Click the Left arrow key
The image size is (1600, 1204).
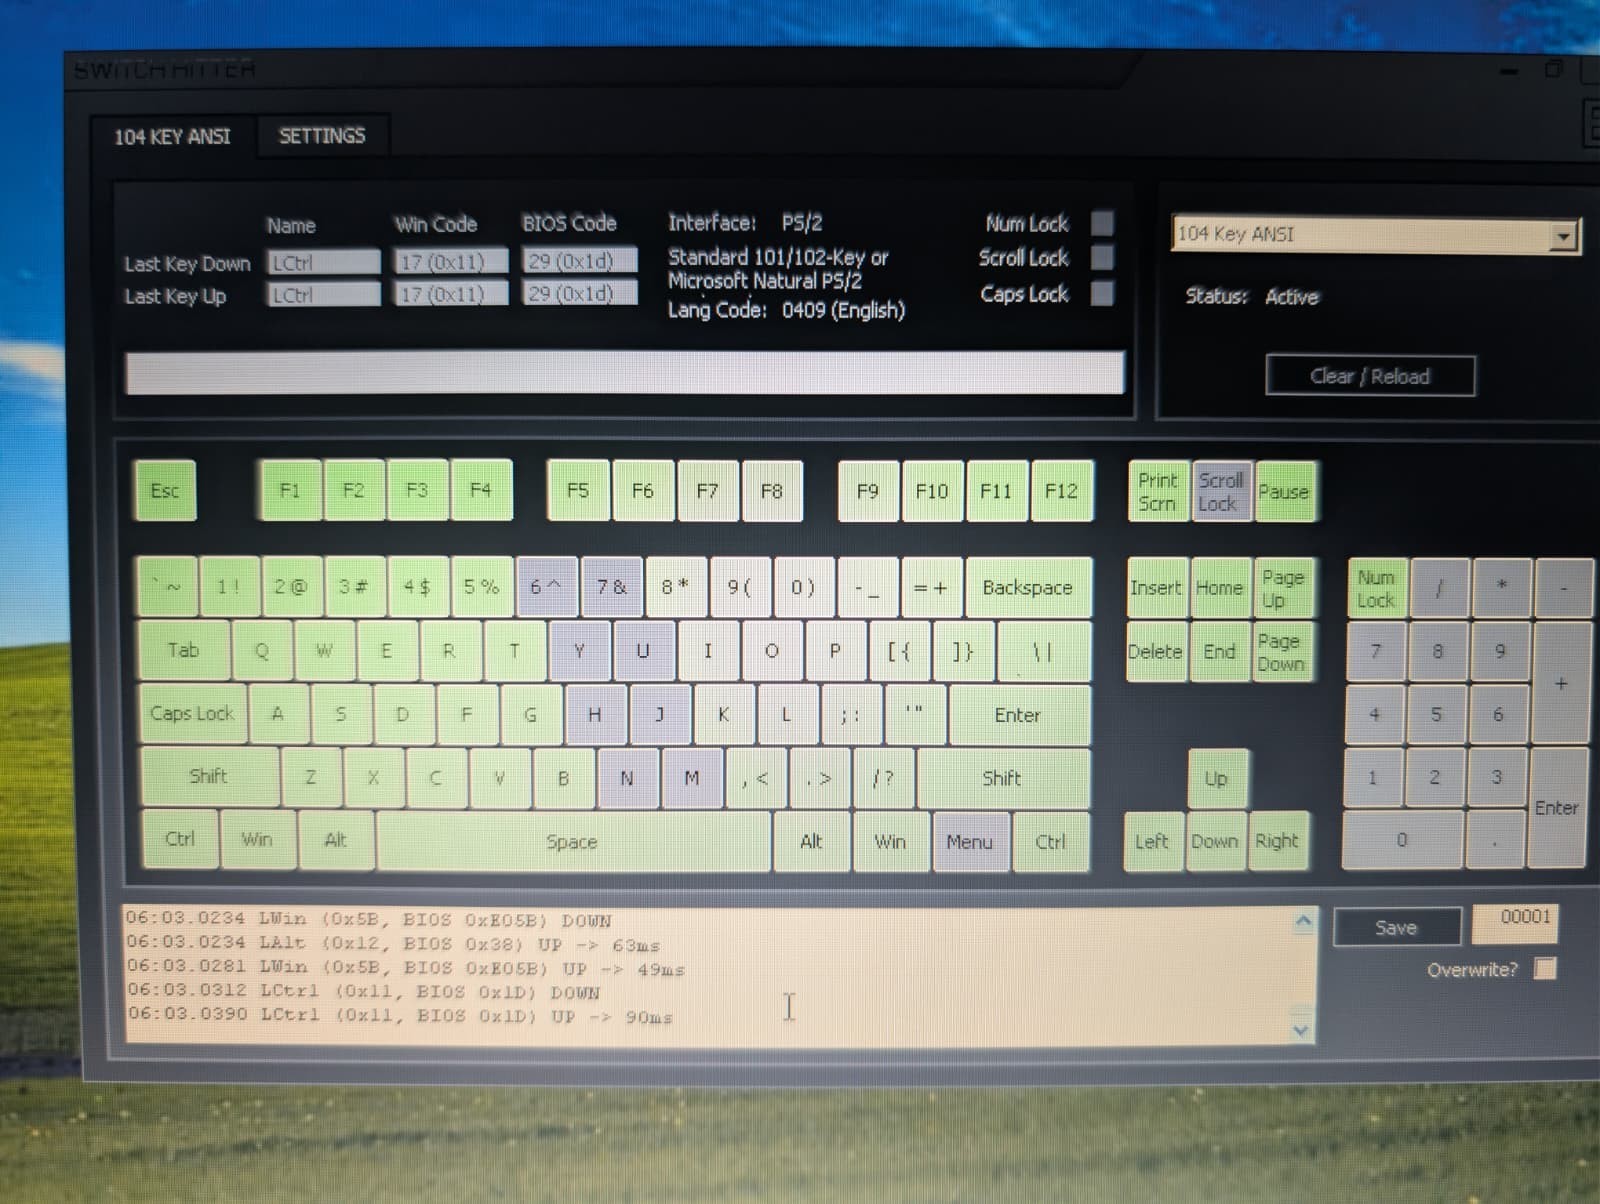coord(1152,841)
